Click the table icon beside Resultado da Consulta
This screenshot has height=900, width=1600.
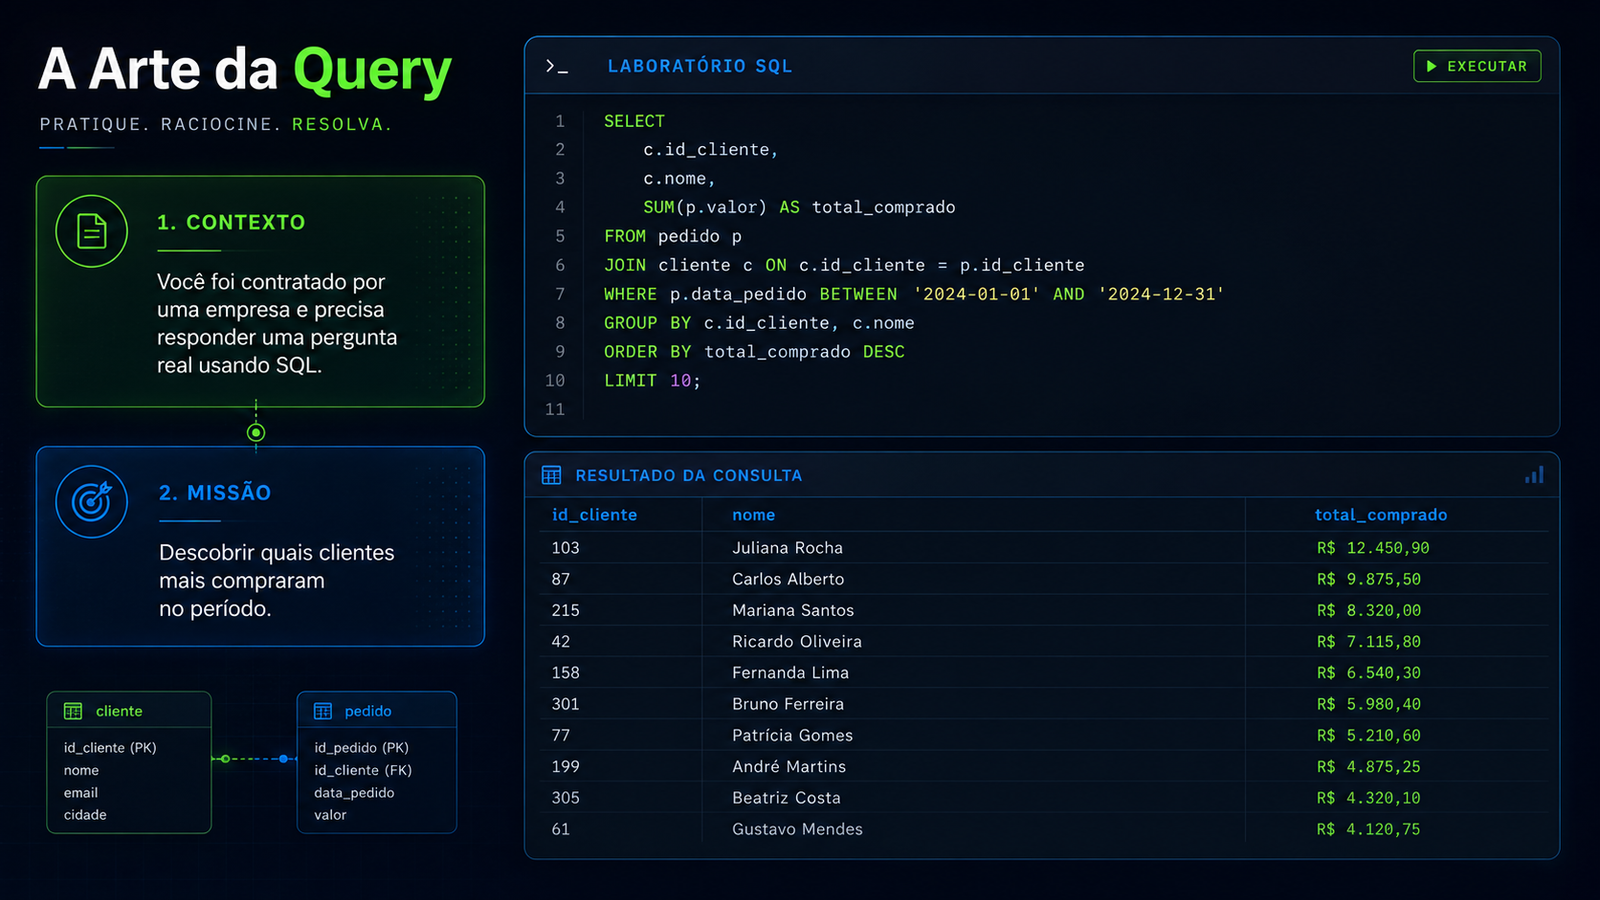pyautogui.click(x=551, y=475)
